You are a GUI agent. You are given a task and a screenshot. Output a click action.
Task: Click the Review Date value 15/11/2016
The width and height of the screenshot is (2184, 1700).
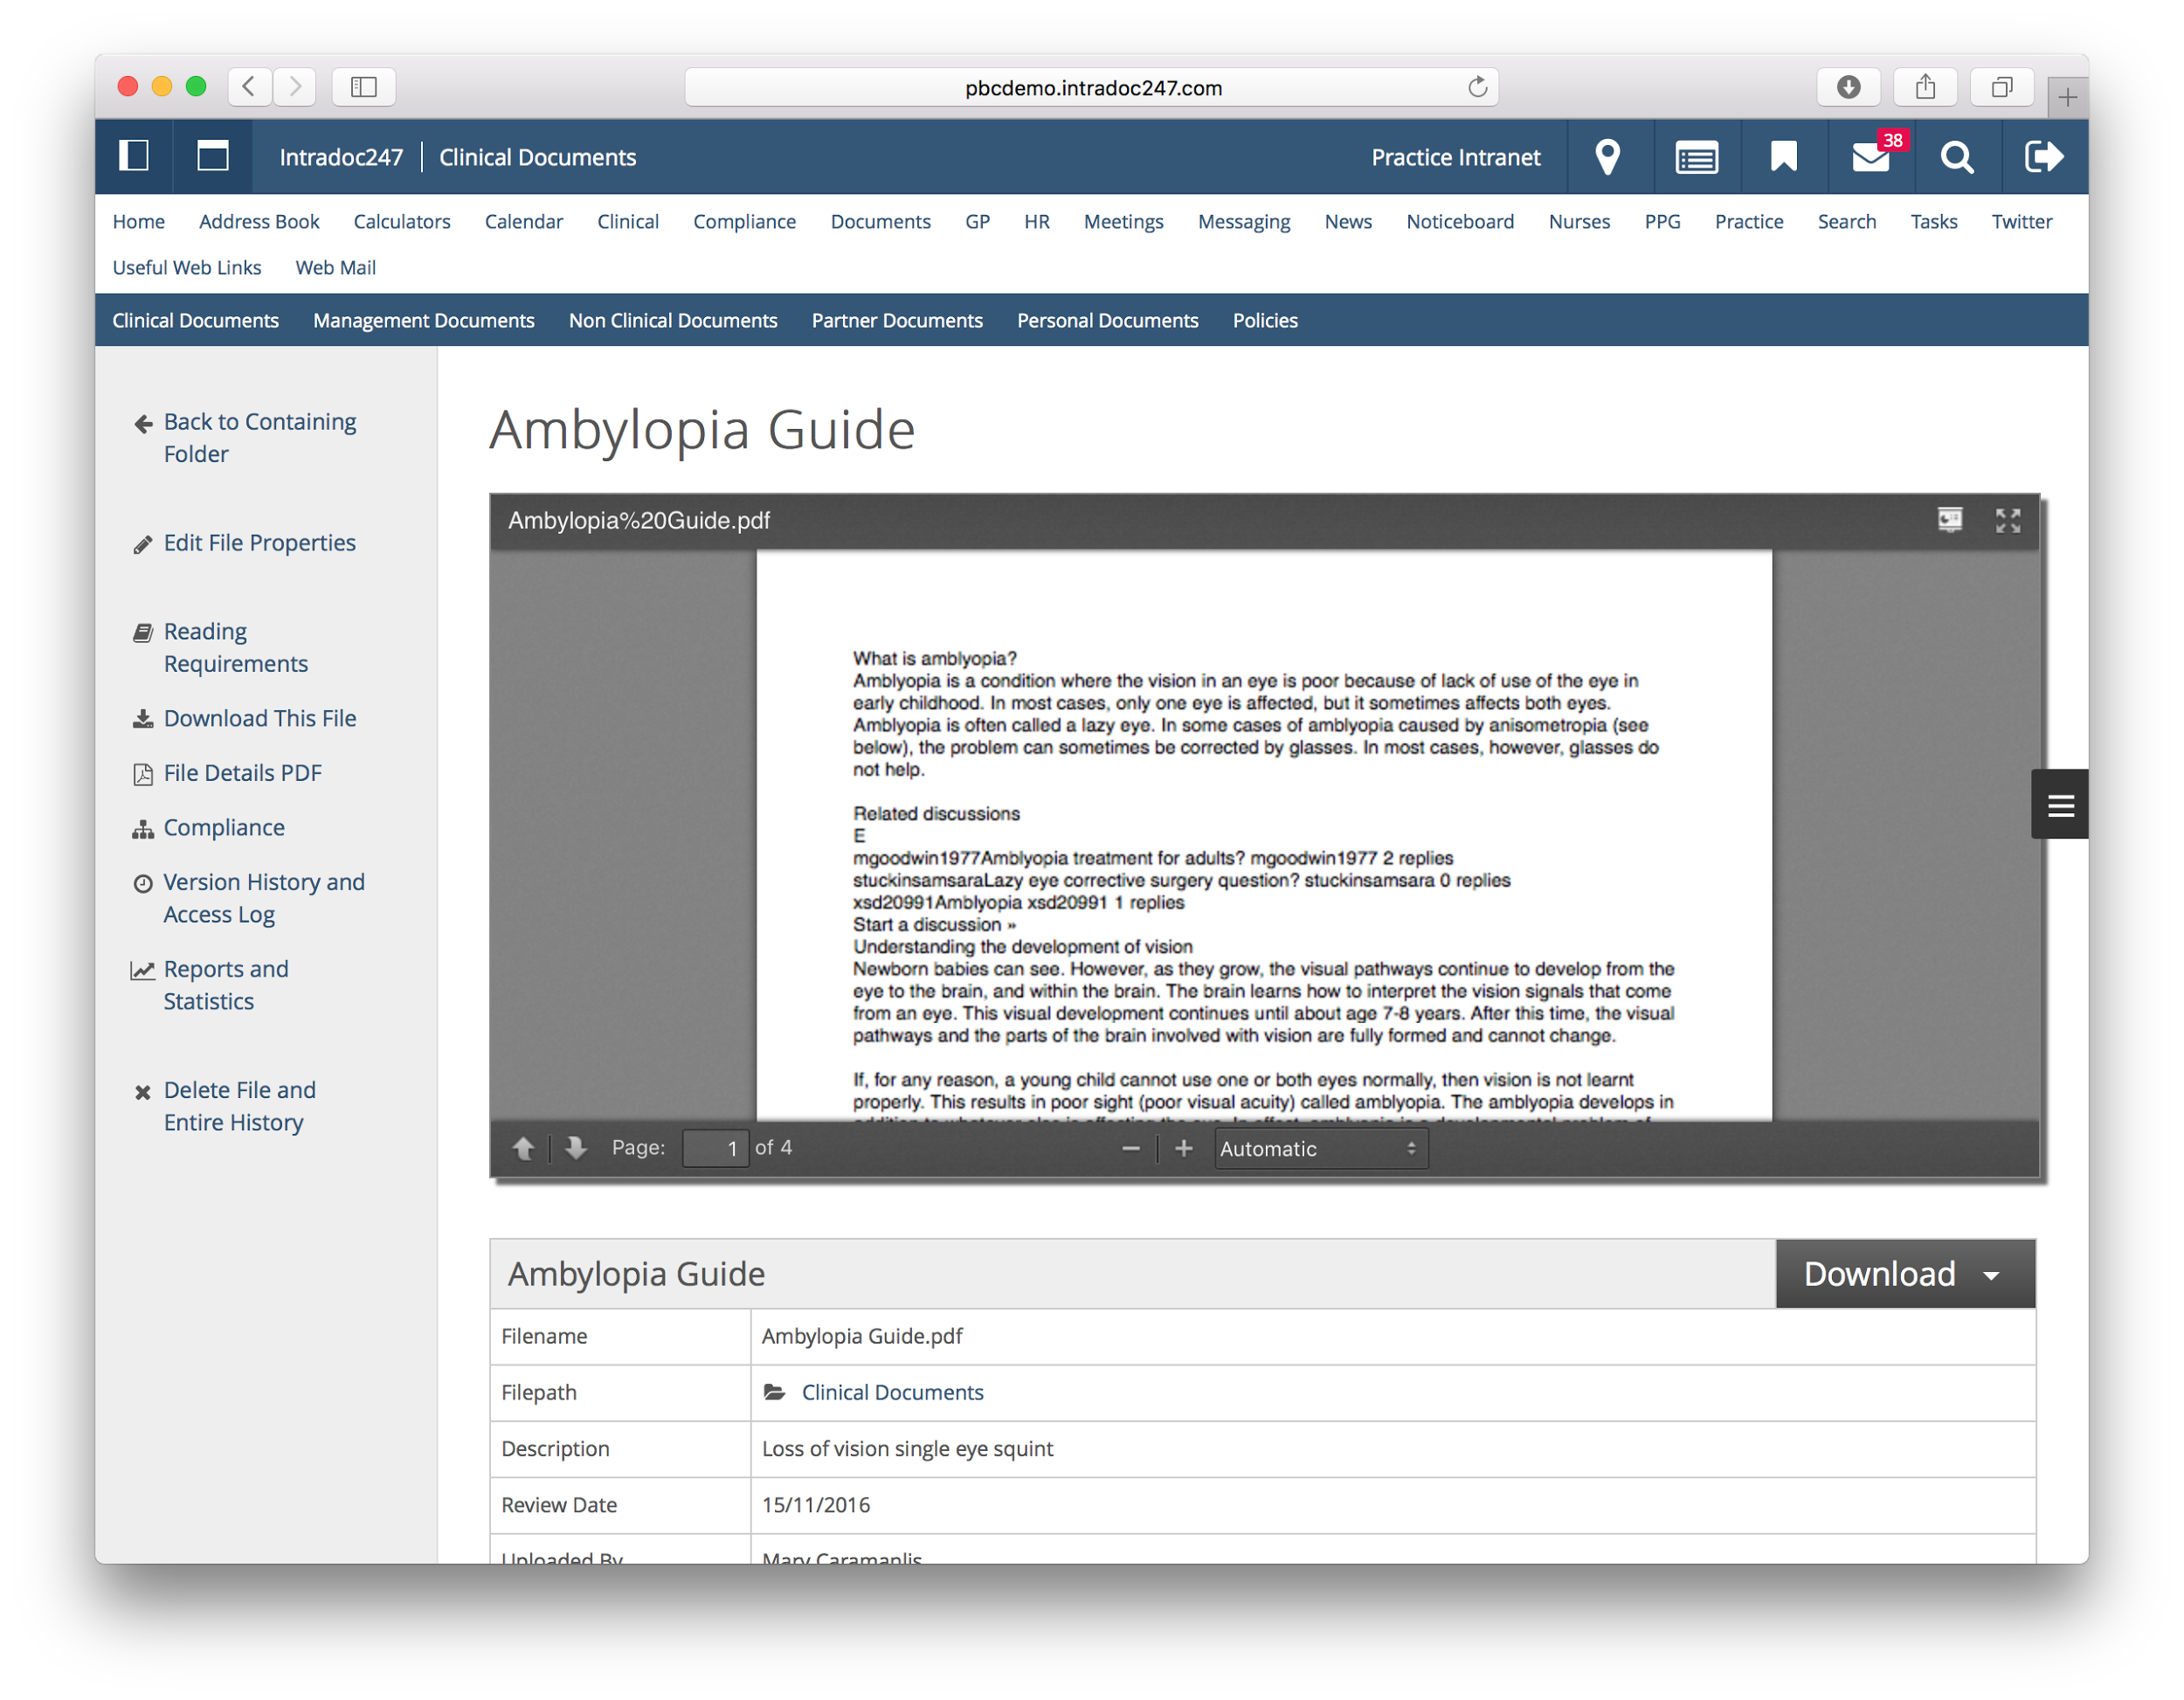coord(816,1505)
